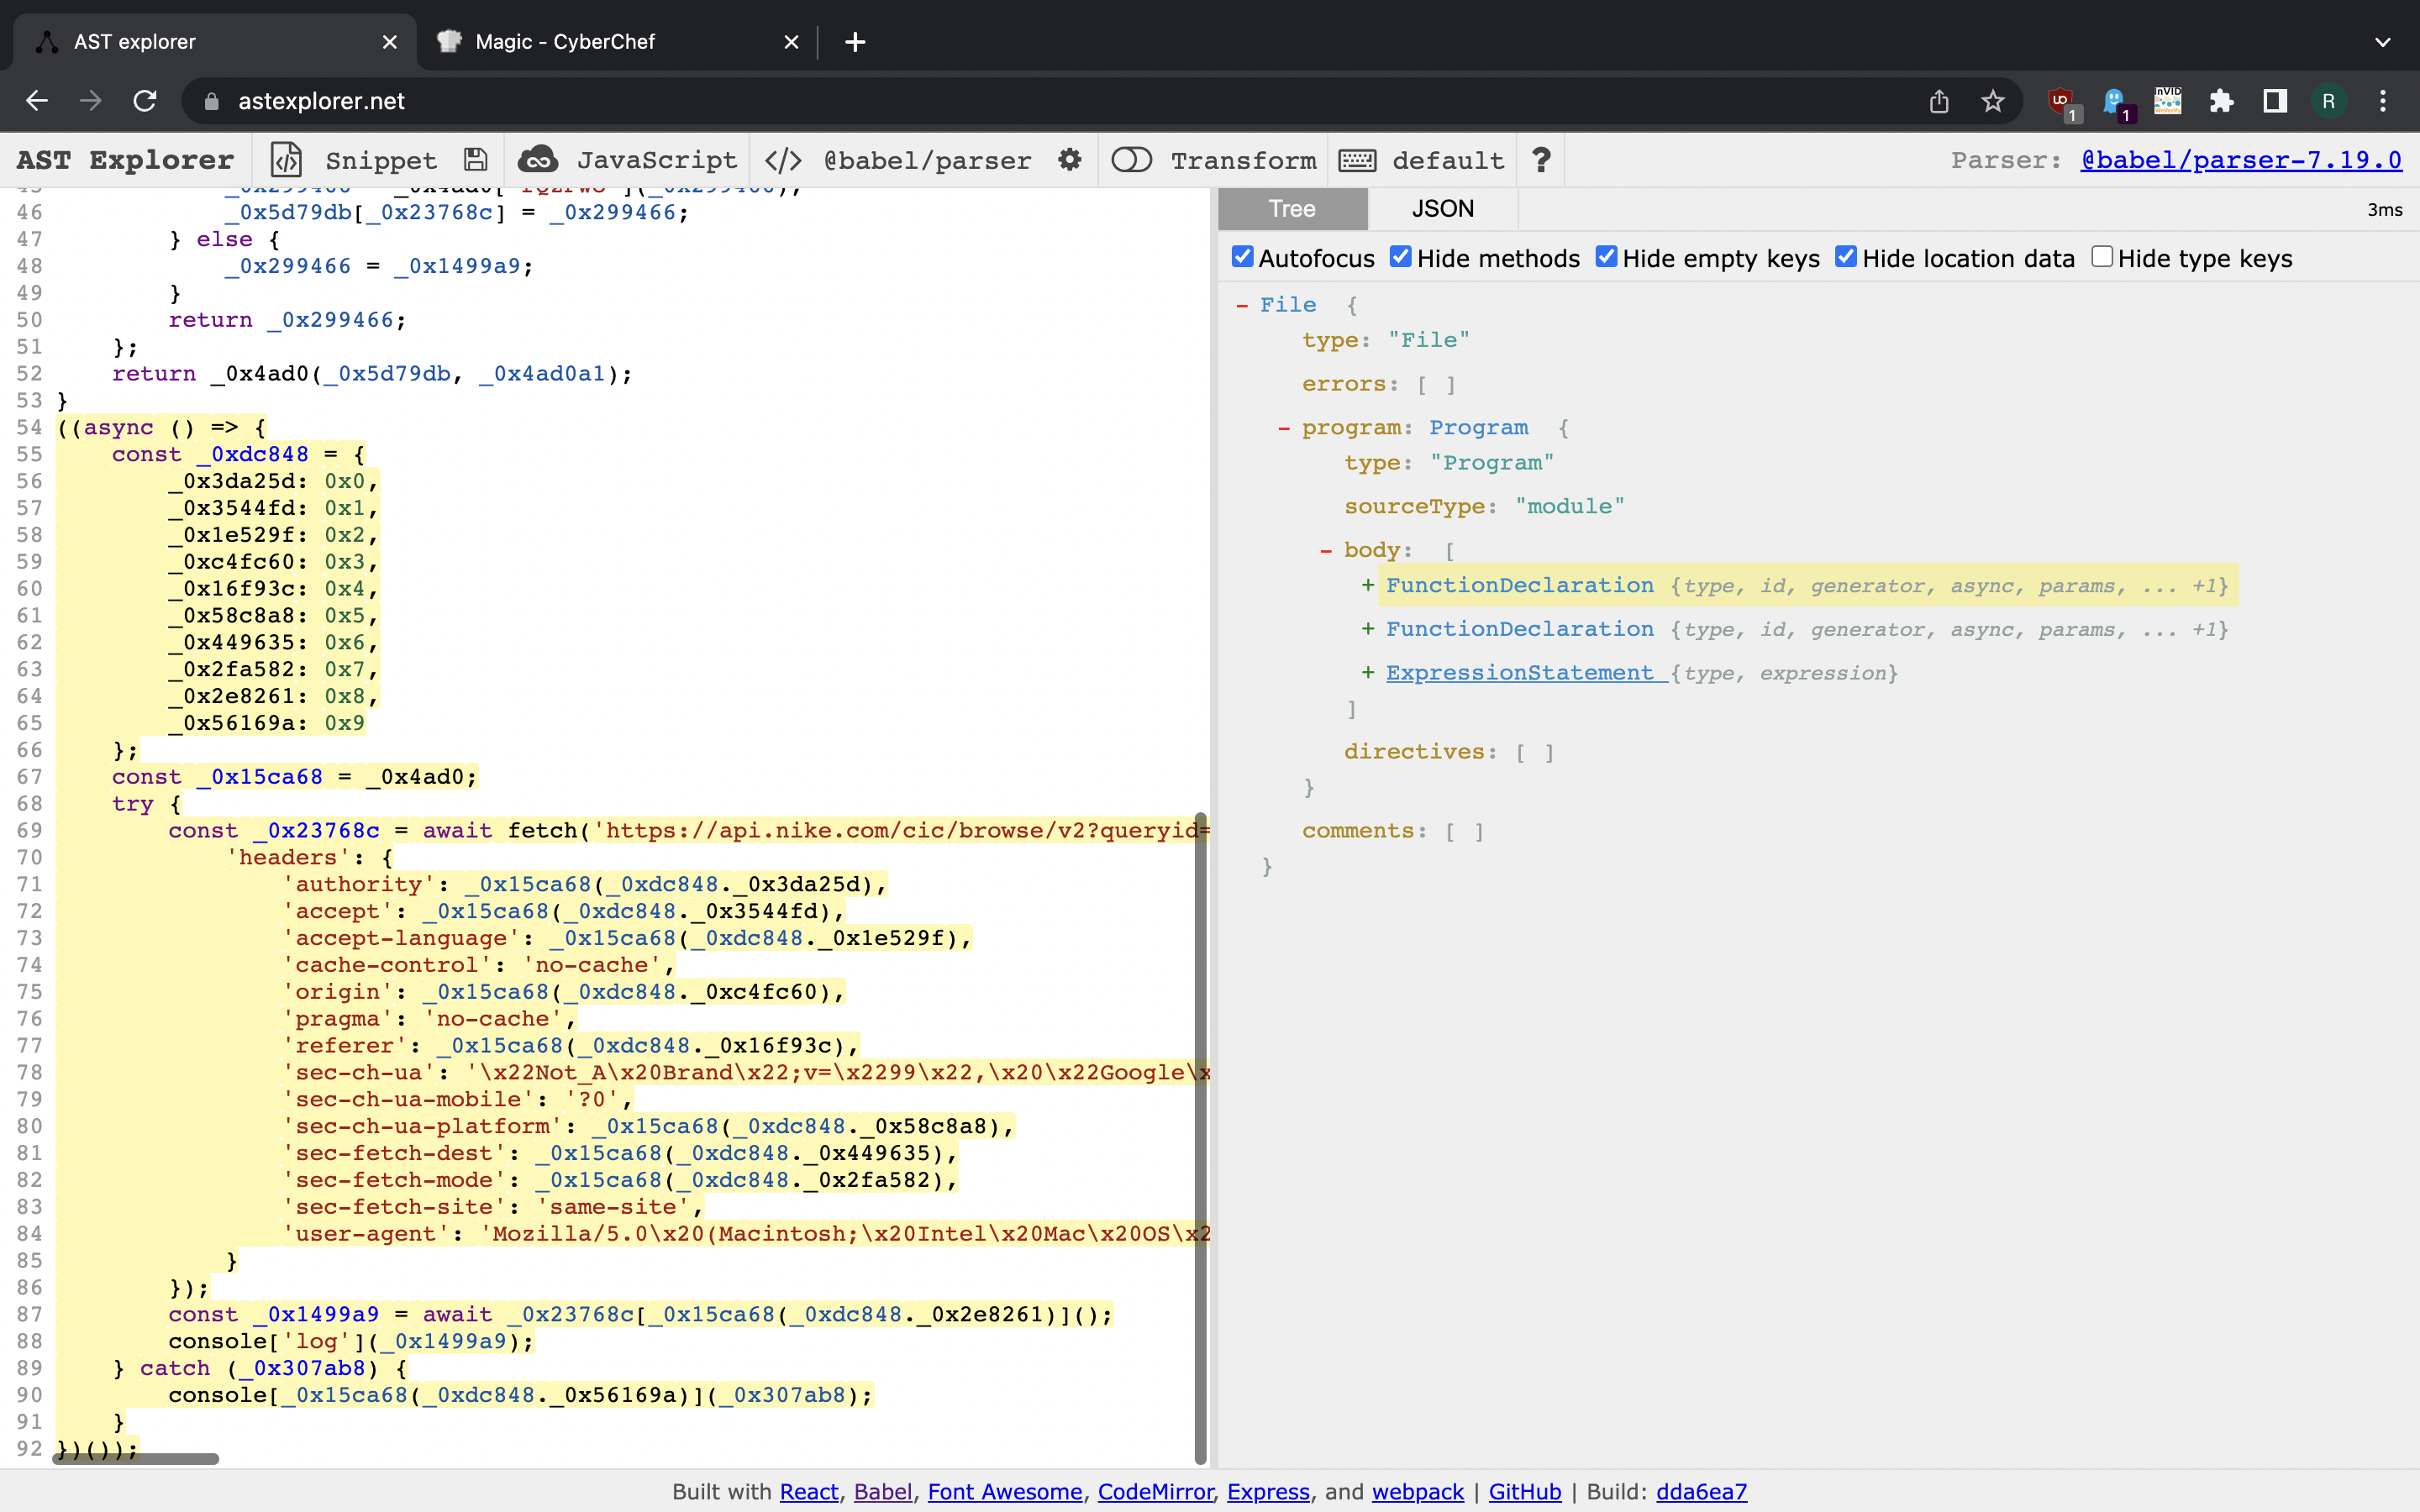Click the AST Explorer title
The image size is (2420, 1512).
(125, 160)
